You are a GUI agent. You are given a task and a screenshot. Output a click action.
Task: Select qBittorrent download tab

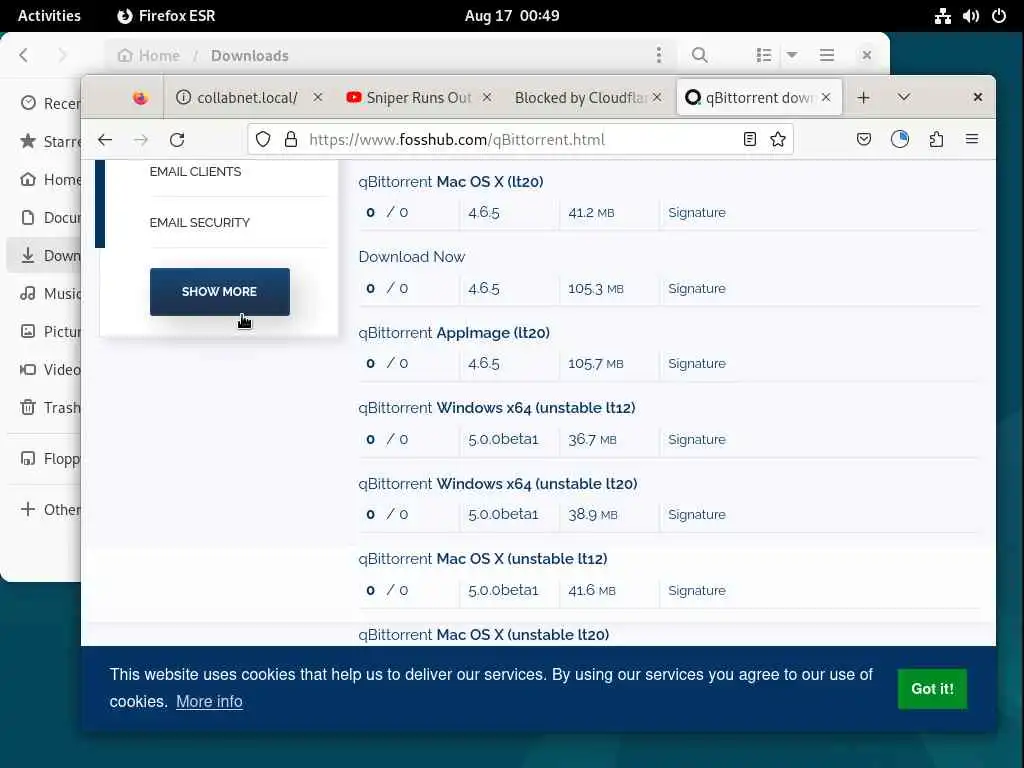point(759,98)
